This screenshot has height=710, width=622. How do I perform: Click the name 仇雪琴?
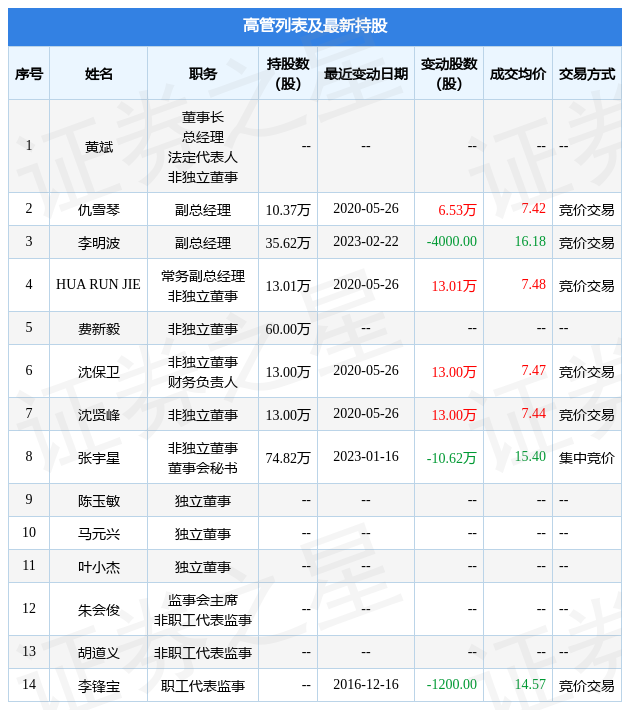99,210
